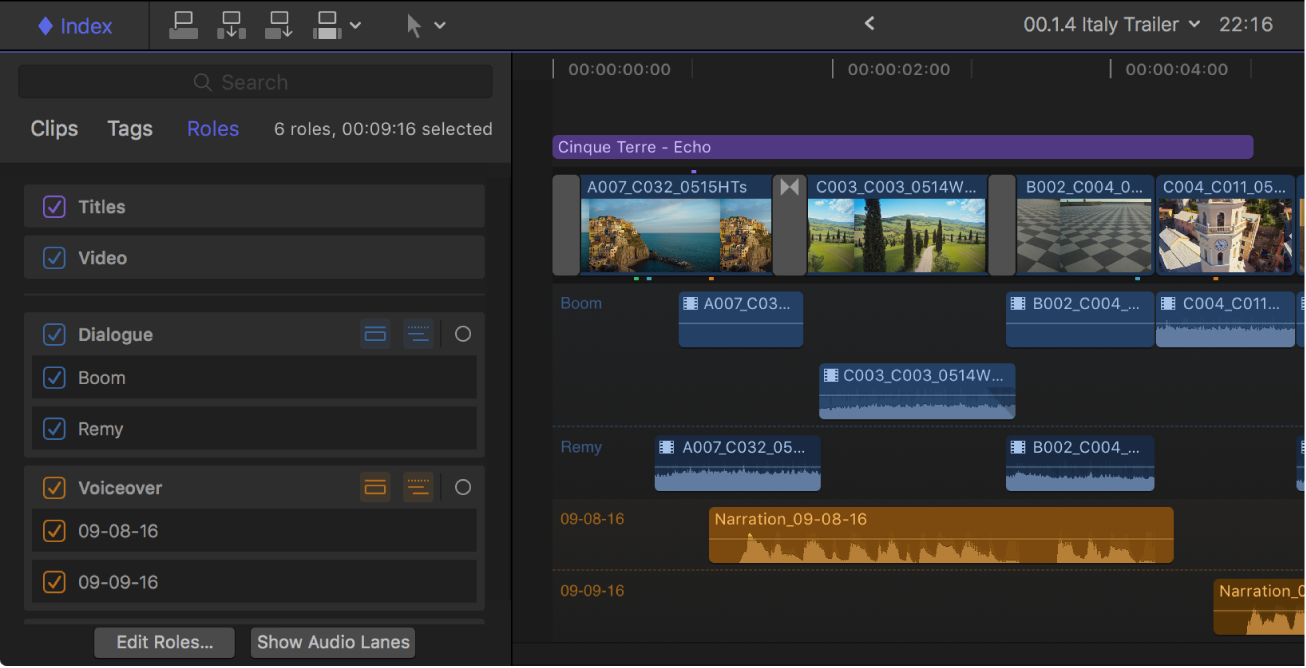
Task: Click the audio lanes icon for the Dialogue role
Action: tap(419, 333)
